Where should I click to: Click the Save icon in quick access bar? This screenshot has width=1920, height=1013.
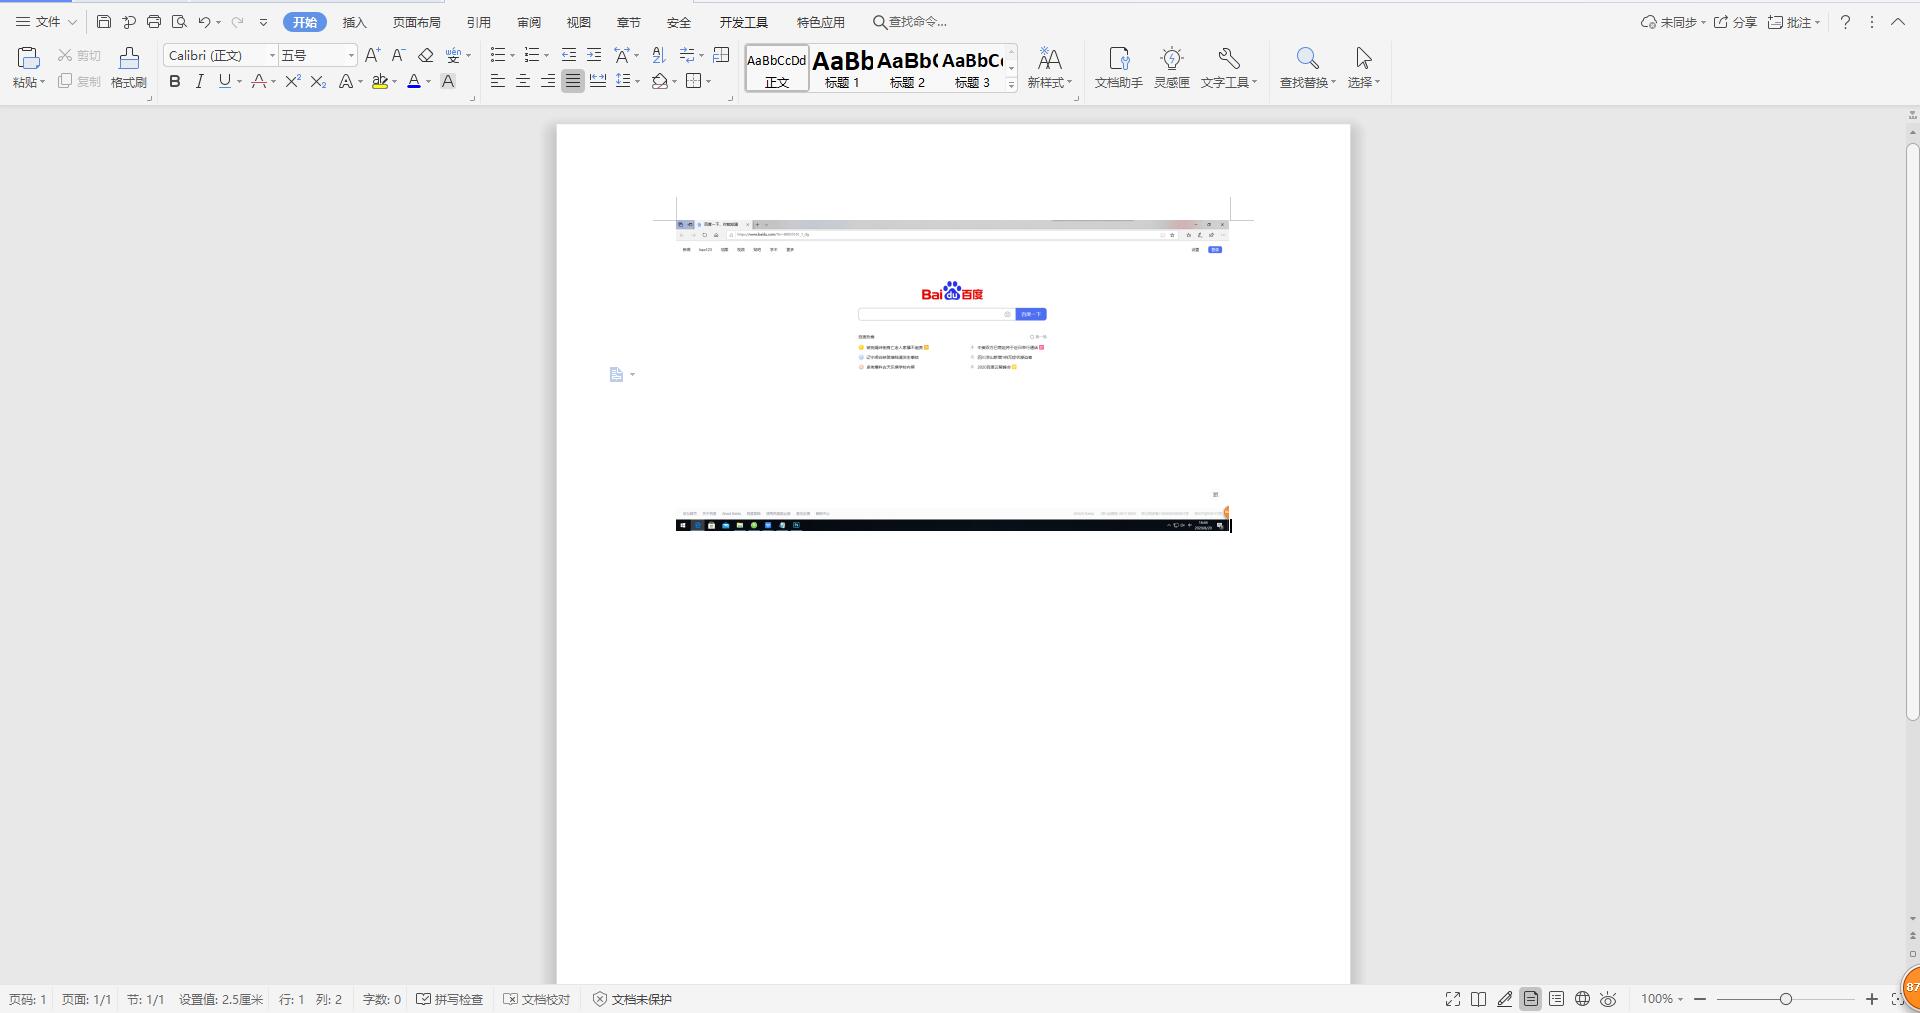point(104,21)
